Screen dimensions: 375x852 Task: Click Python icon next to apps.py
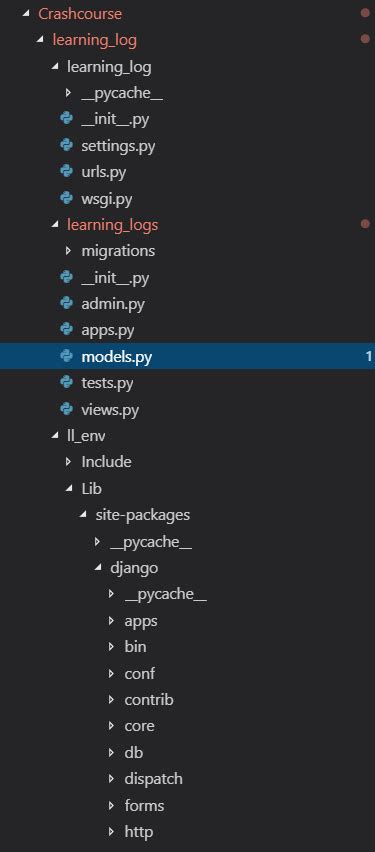click(66, 329)
